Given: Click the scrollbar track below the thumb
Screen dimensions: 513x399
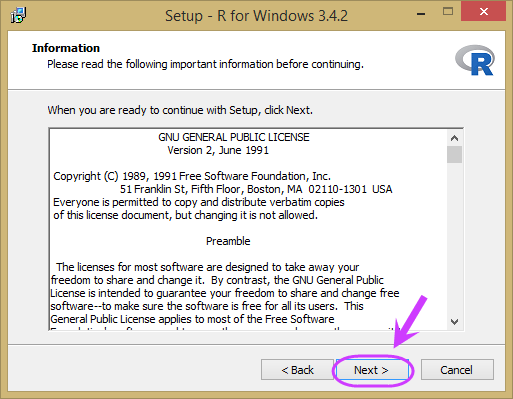Looking at the screenshot, I should pyautogui.click(x=454, y=238).
